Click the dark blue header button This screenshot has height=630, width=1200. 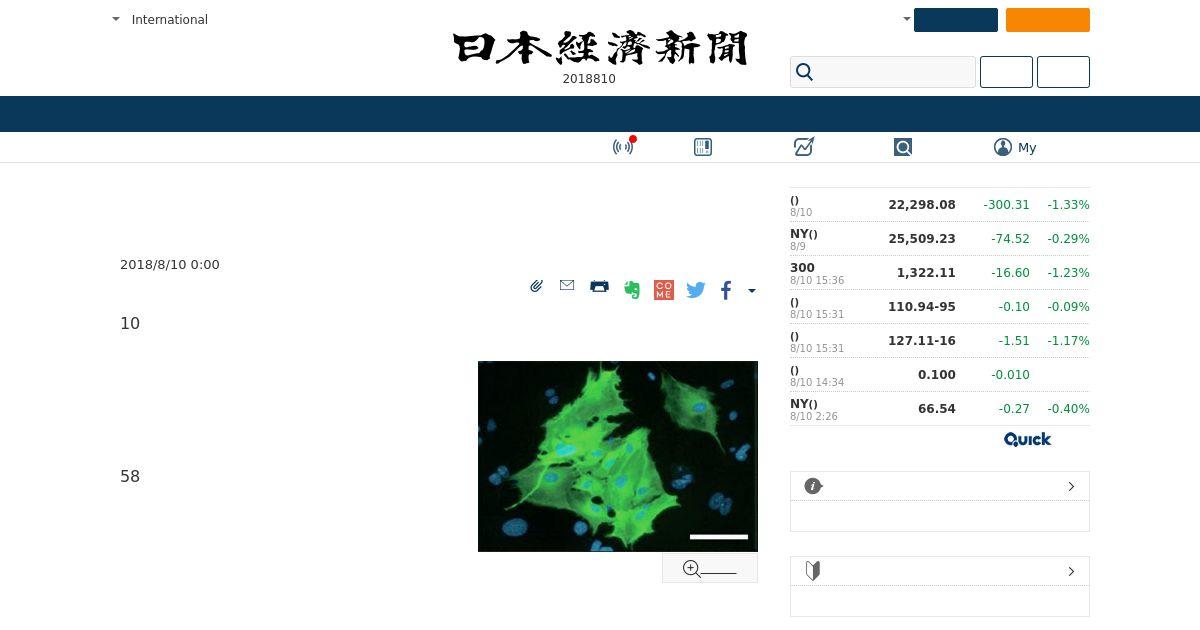coord(956,20)
